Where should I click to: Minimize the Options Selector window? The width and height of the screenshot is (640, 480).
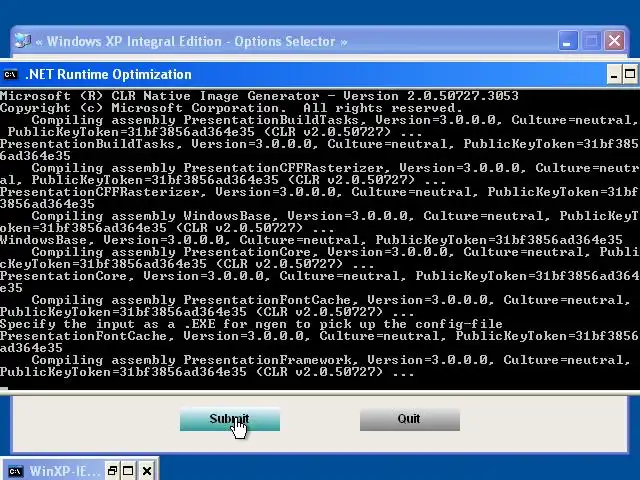point(567,41)
